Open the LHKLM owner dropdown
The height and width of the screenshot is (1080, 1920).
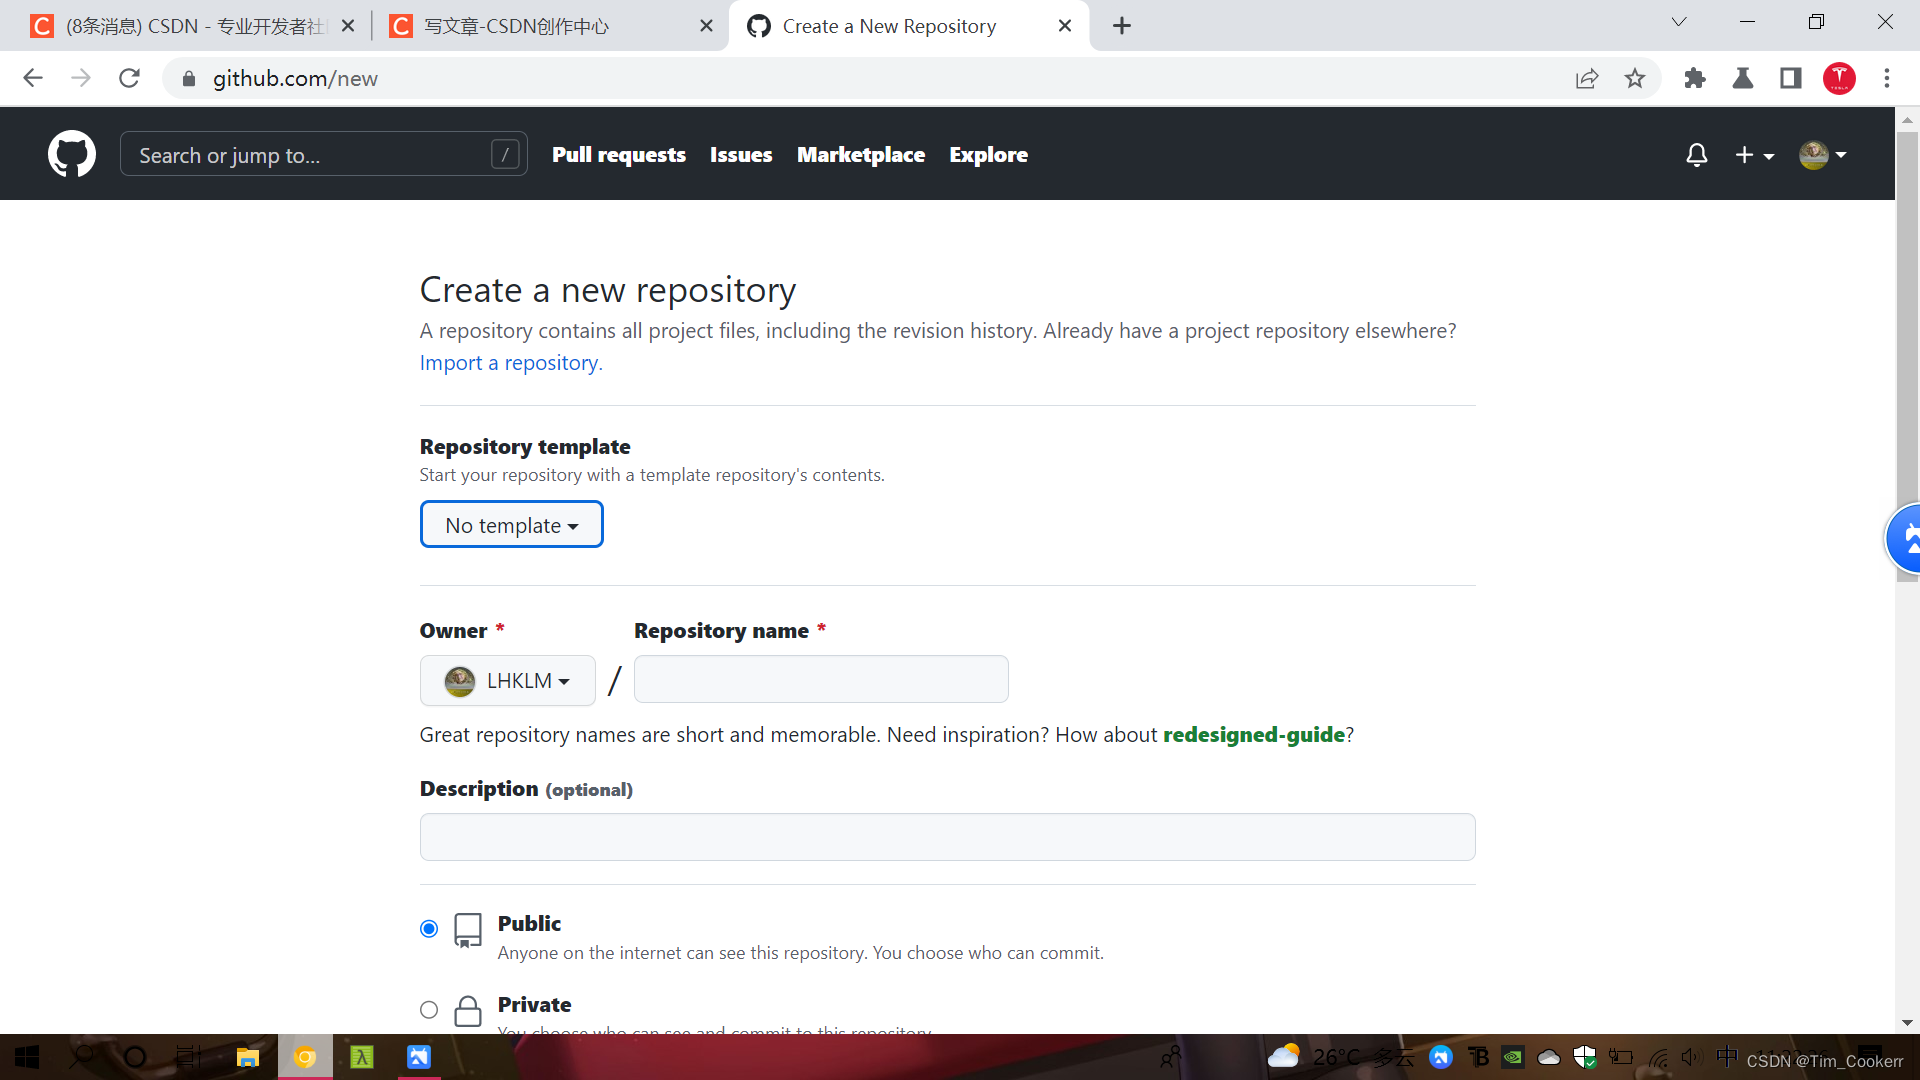pyautogui.click(x=508, y=681)
